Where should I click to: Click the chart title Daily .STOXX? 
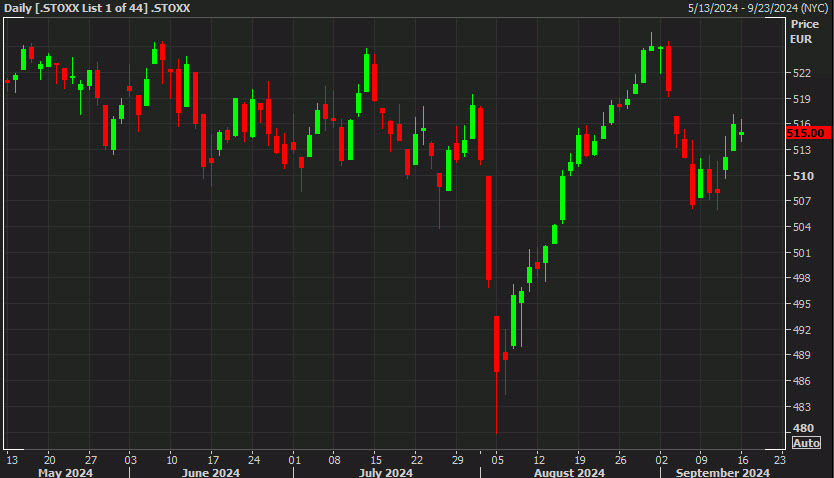pyautogui.click(x=97, y=8)
